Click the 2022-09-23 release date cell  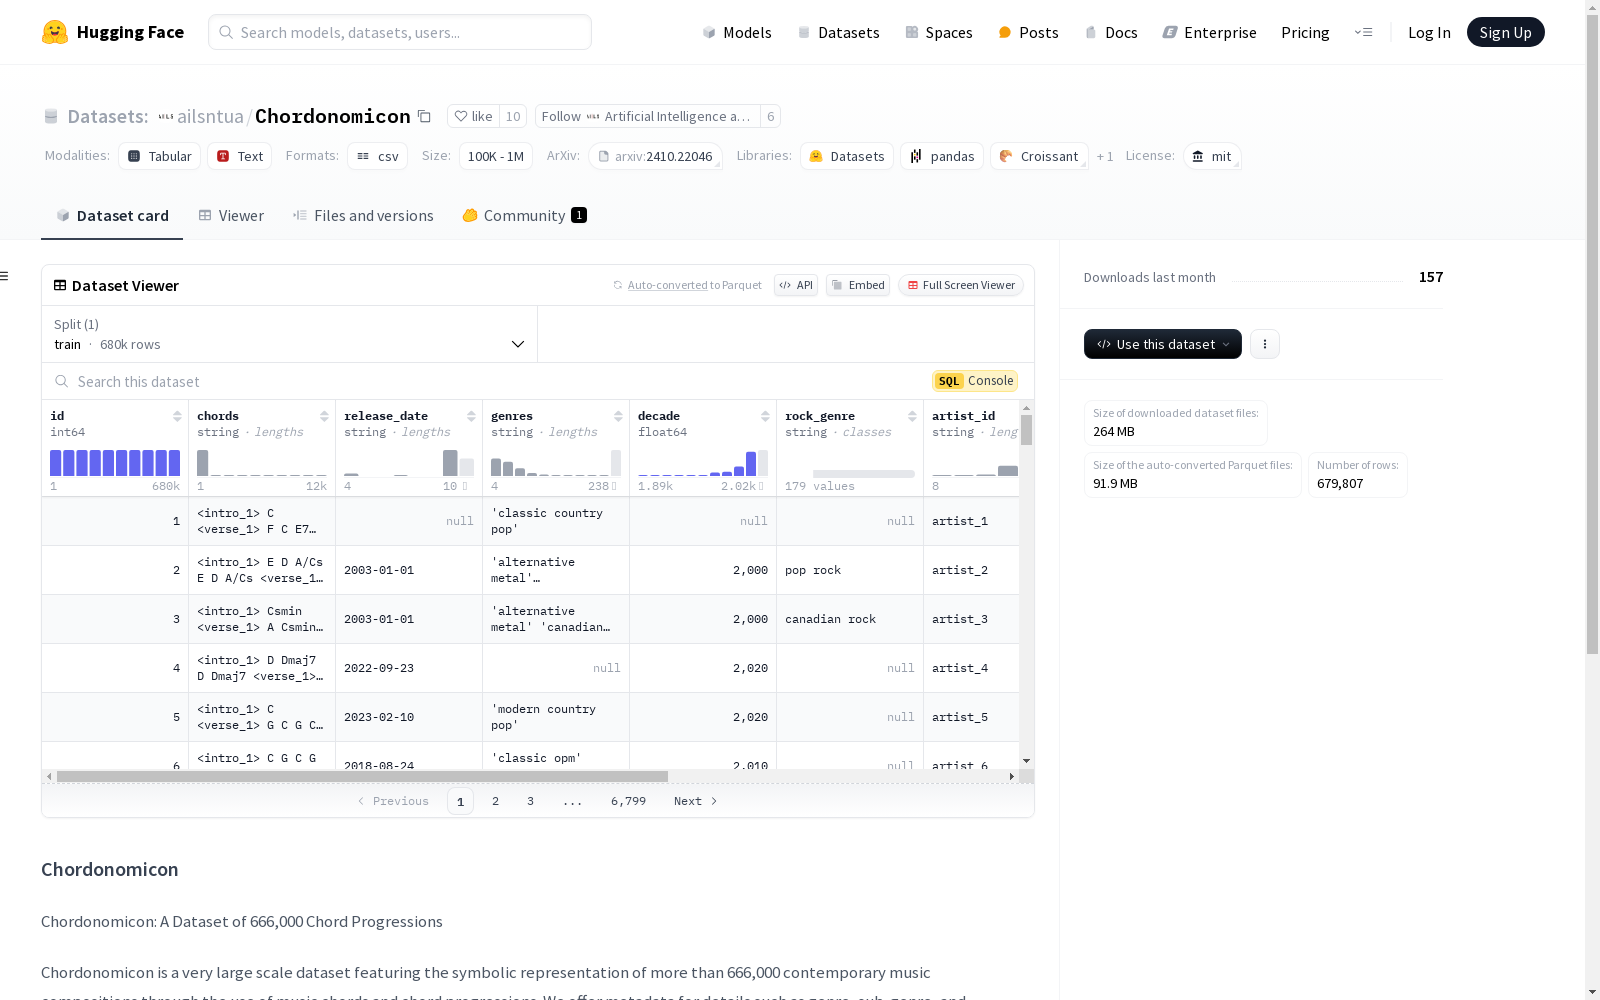click(409, 668)
